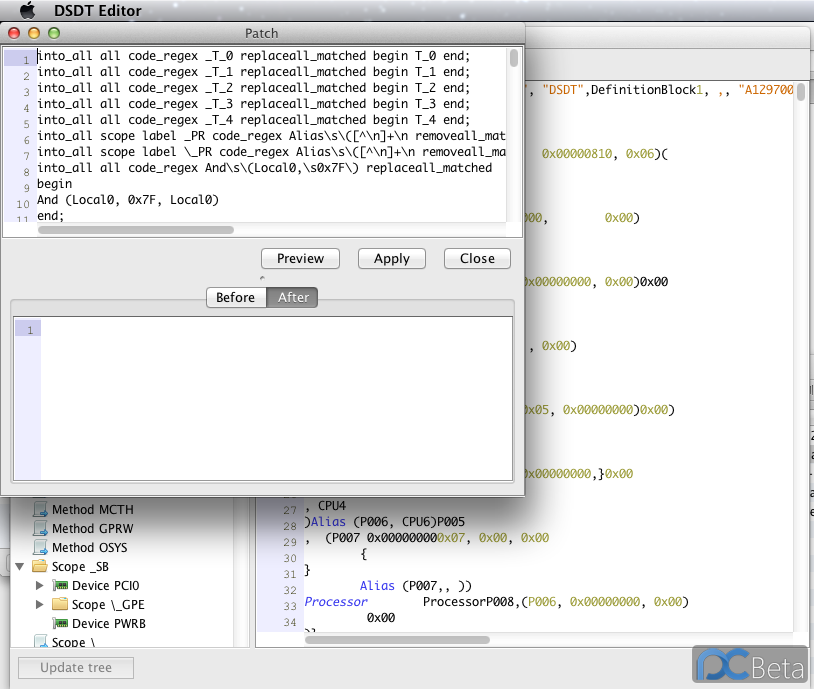This screenshot has width=814, height=689.
Task: Open the DSDT Editor application menu
Action: [x=98, y=11]
